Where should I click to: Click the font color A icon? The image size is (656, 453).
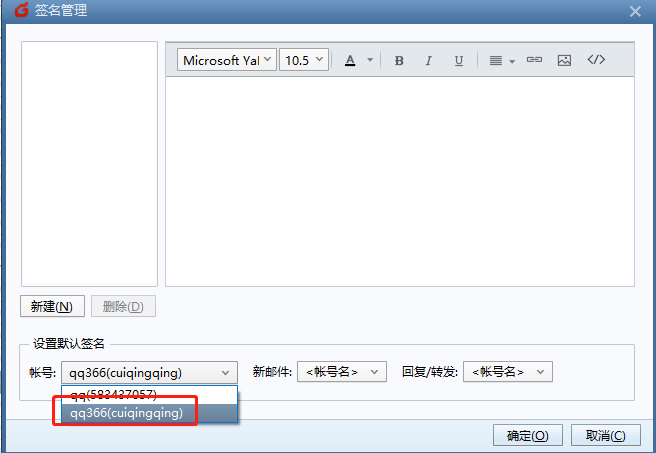(x=350, y=60)
